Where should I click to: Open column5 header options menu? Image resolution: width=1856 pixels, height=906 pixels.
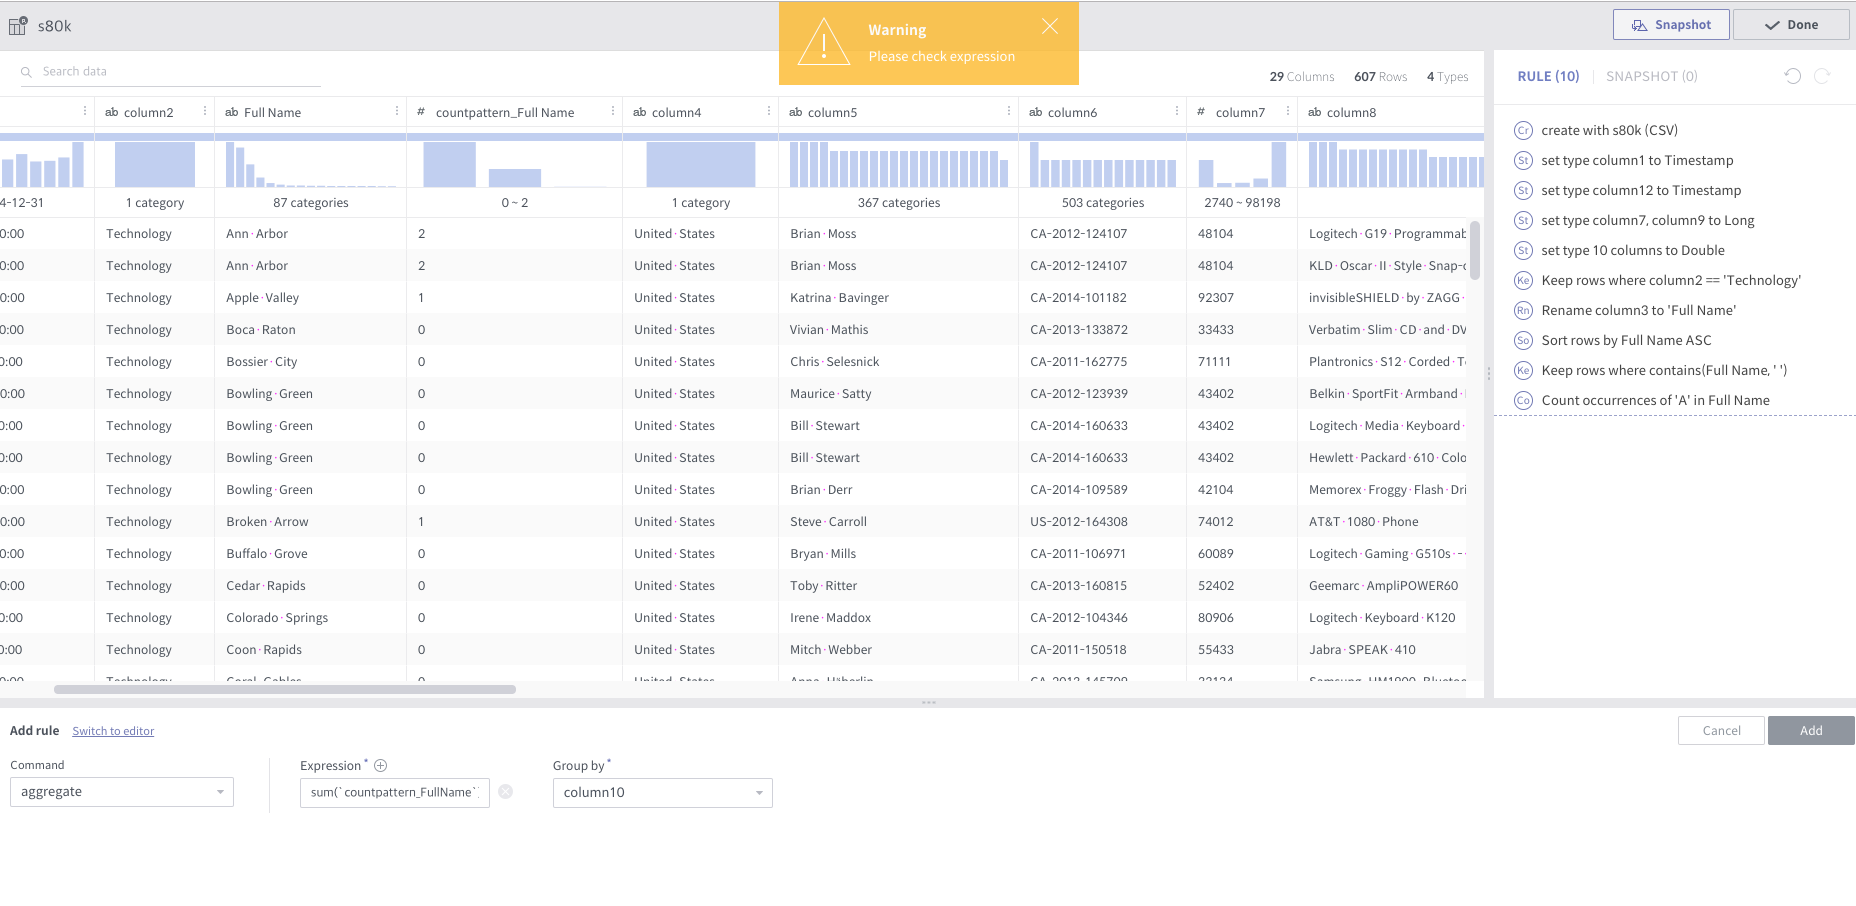point(1009,111)
